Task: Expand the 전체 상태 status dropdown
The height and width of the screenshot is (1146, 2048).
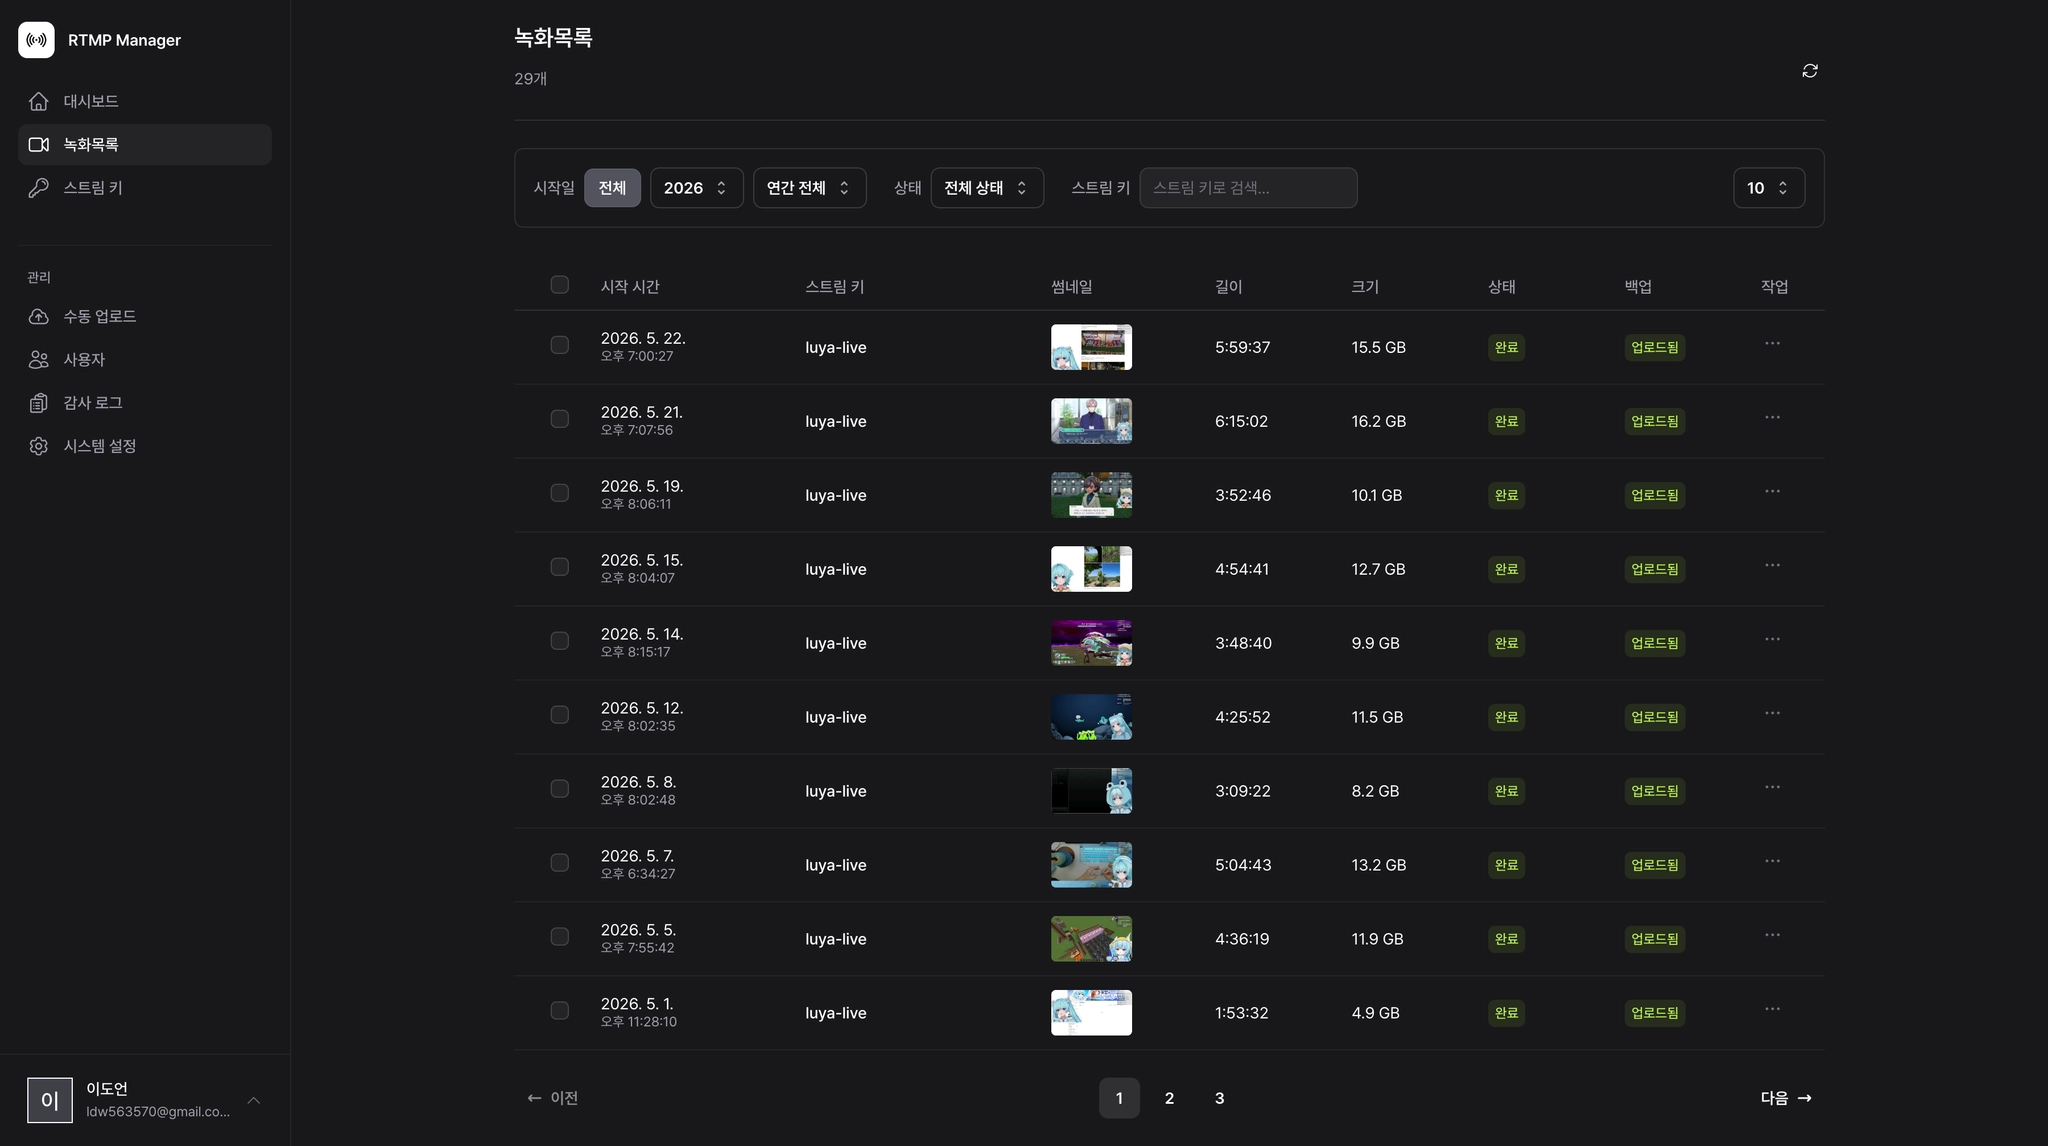Action: click(987, 188)
